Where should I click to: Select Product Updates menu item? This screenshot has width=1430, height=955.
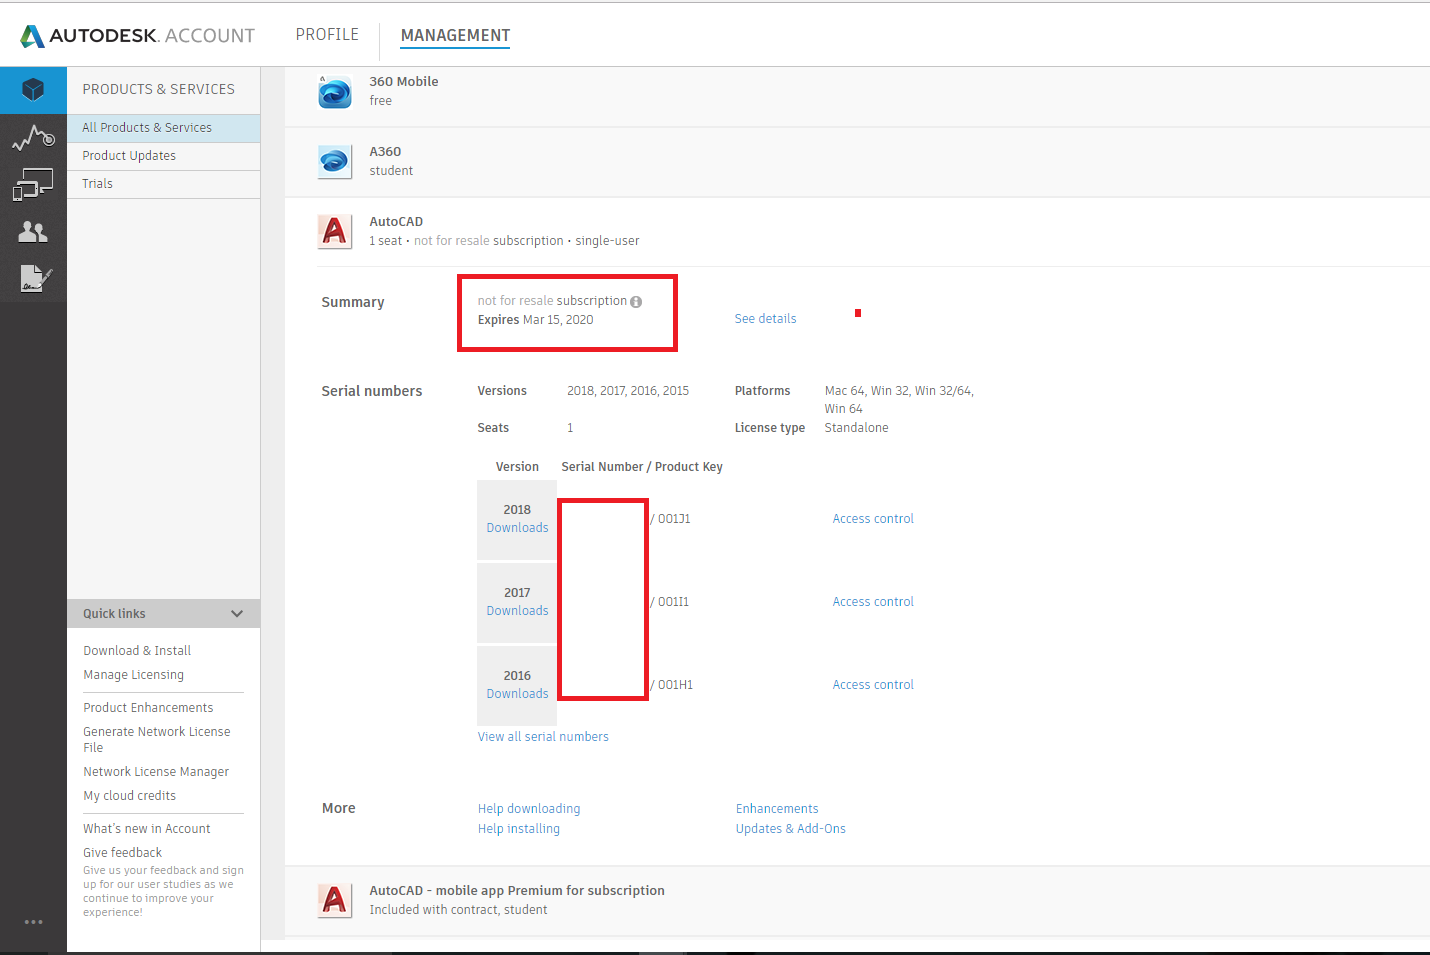(164, 156)
